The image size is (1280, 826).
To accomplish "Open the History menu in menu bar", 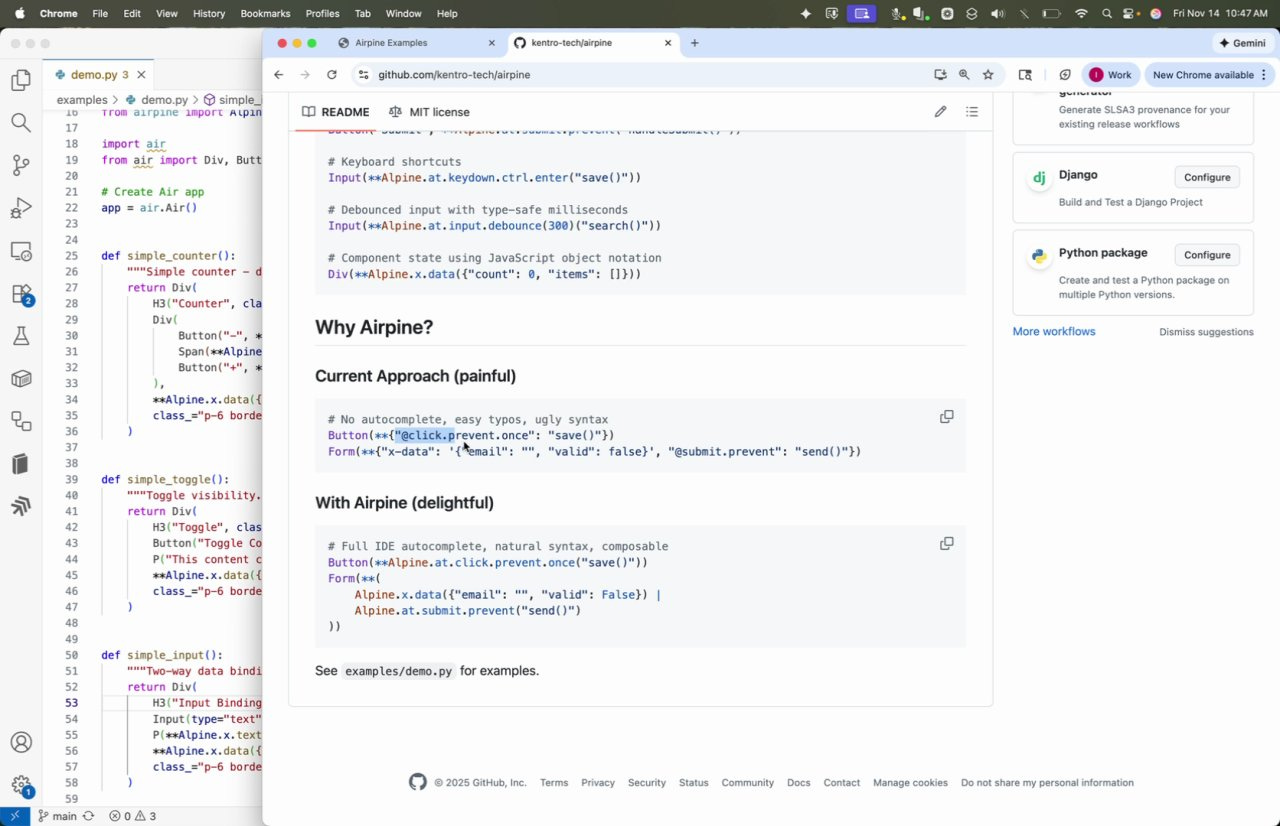I will point(208,13).
